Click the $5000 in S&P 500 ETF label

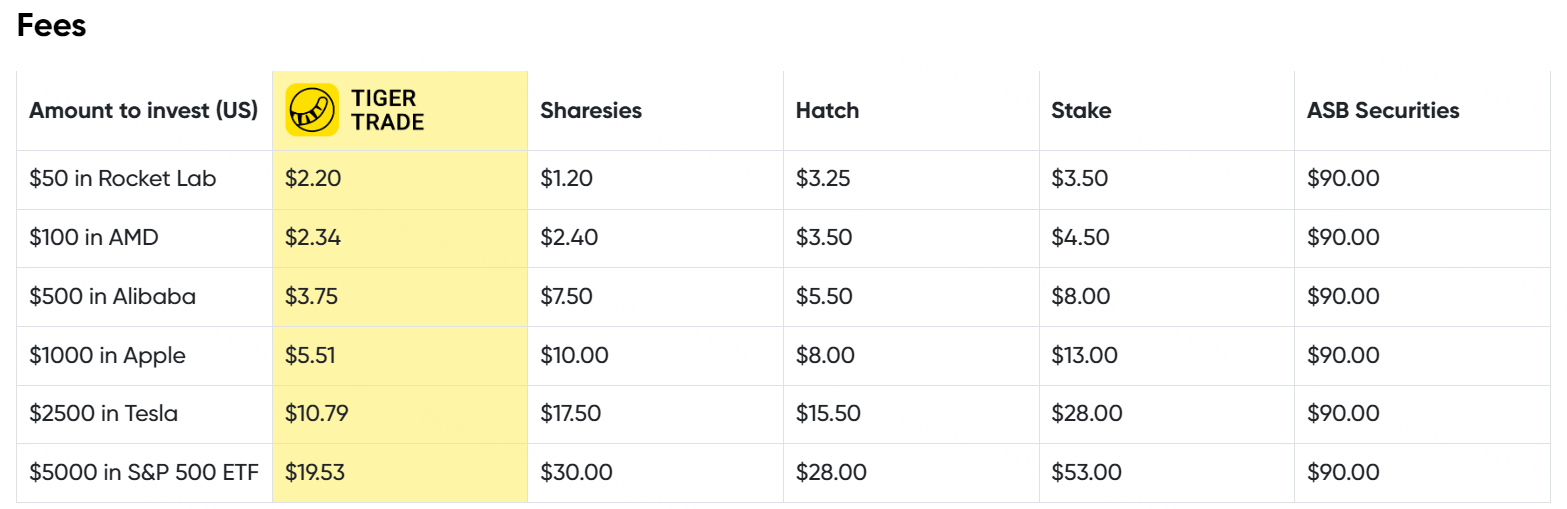(143, 472)
